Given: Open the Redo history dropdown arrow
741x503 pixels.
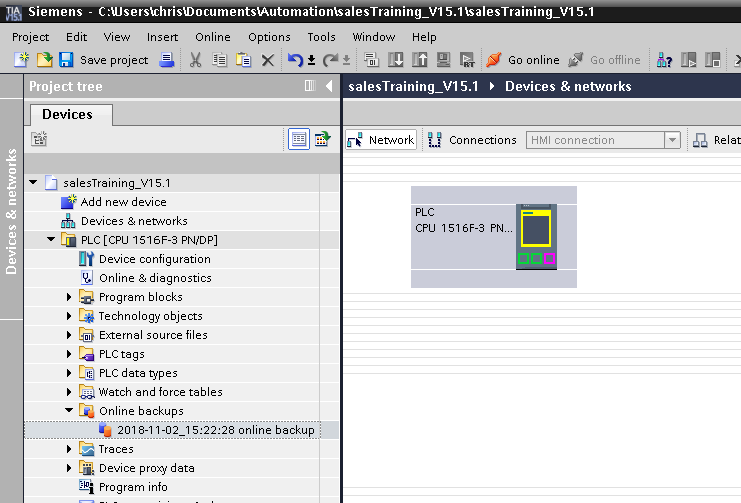Looking at the screenshot, I should (x=346, y=61).
